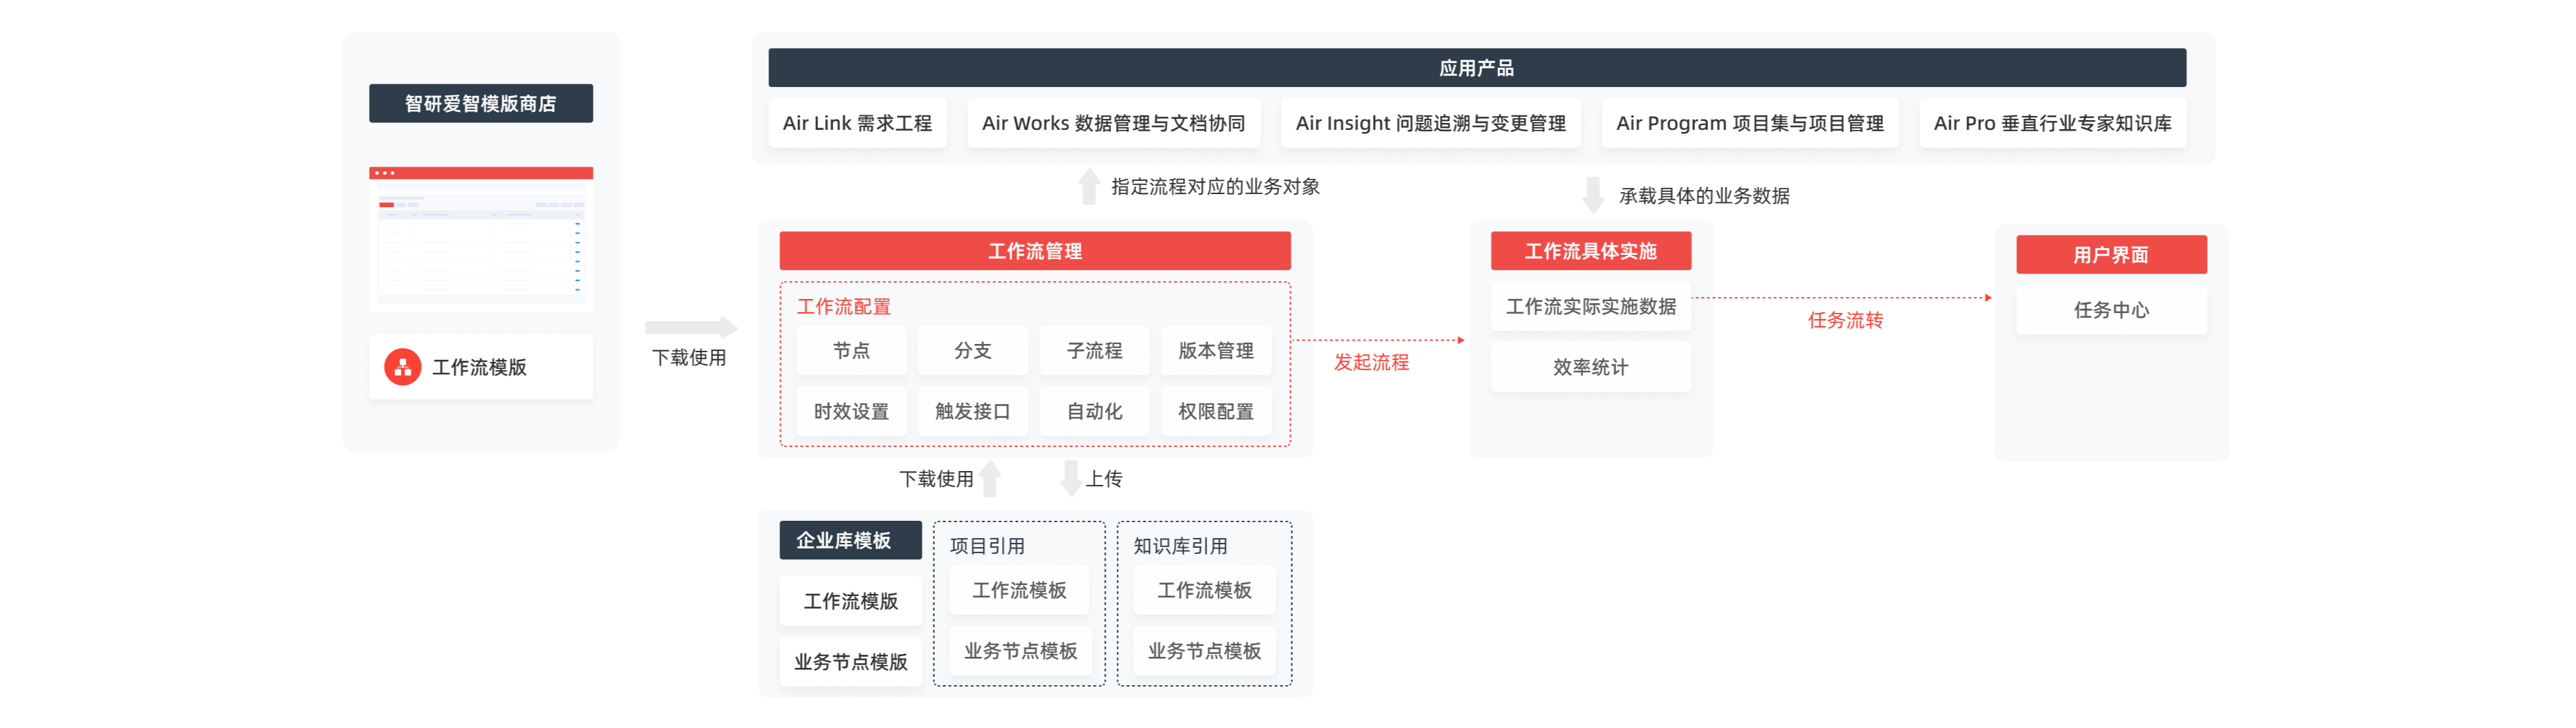This screenshot has height=728, width=2576.
Task: Click the 应用产品 header bar
Action: click(1476, 68)
